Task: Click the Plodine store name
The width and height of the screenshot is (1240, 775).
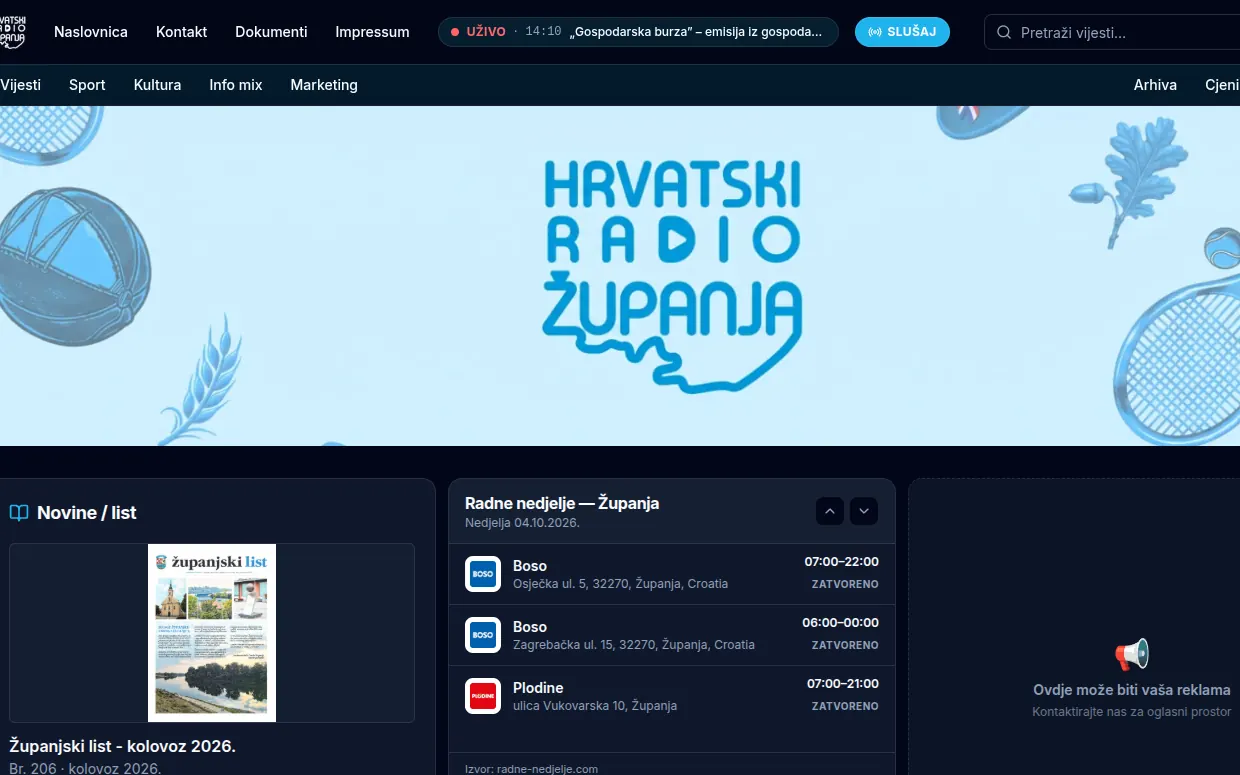Action: 538,688
